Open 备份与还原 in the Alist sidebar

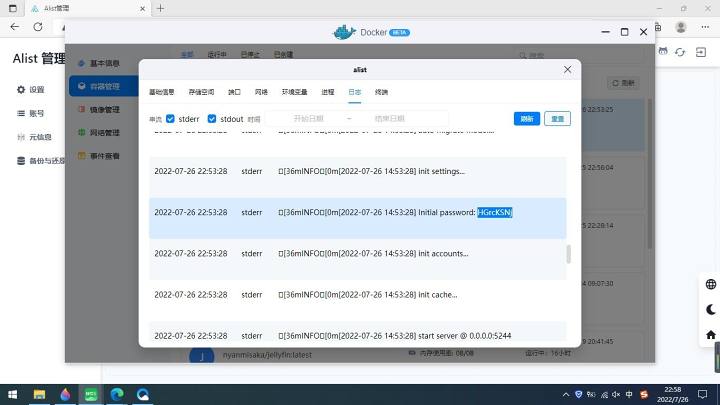(x=40, y=161)
